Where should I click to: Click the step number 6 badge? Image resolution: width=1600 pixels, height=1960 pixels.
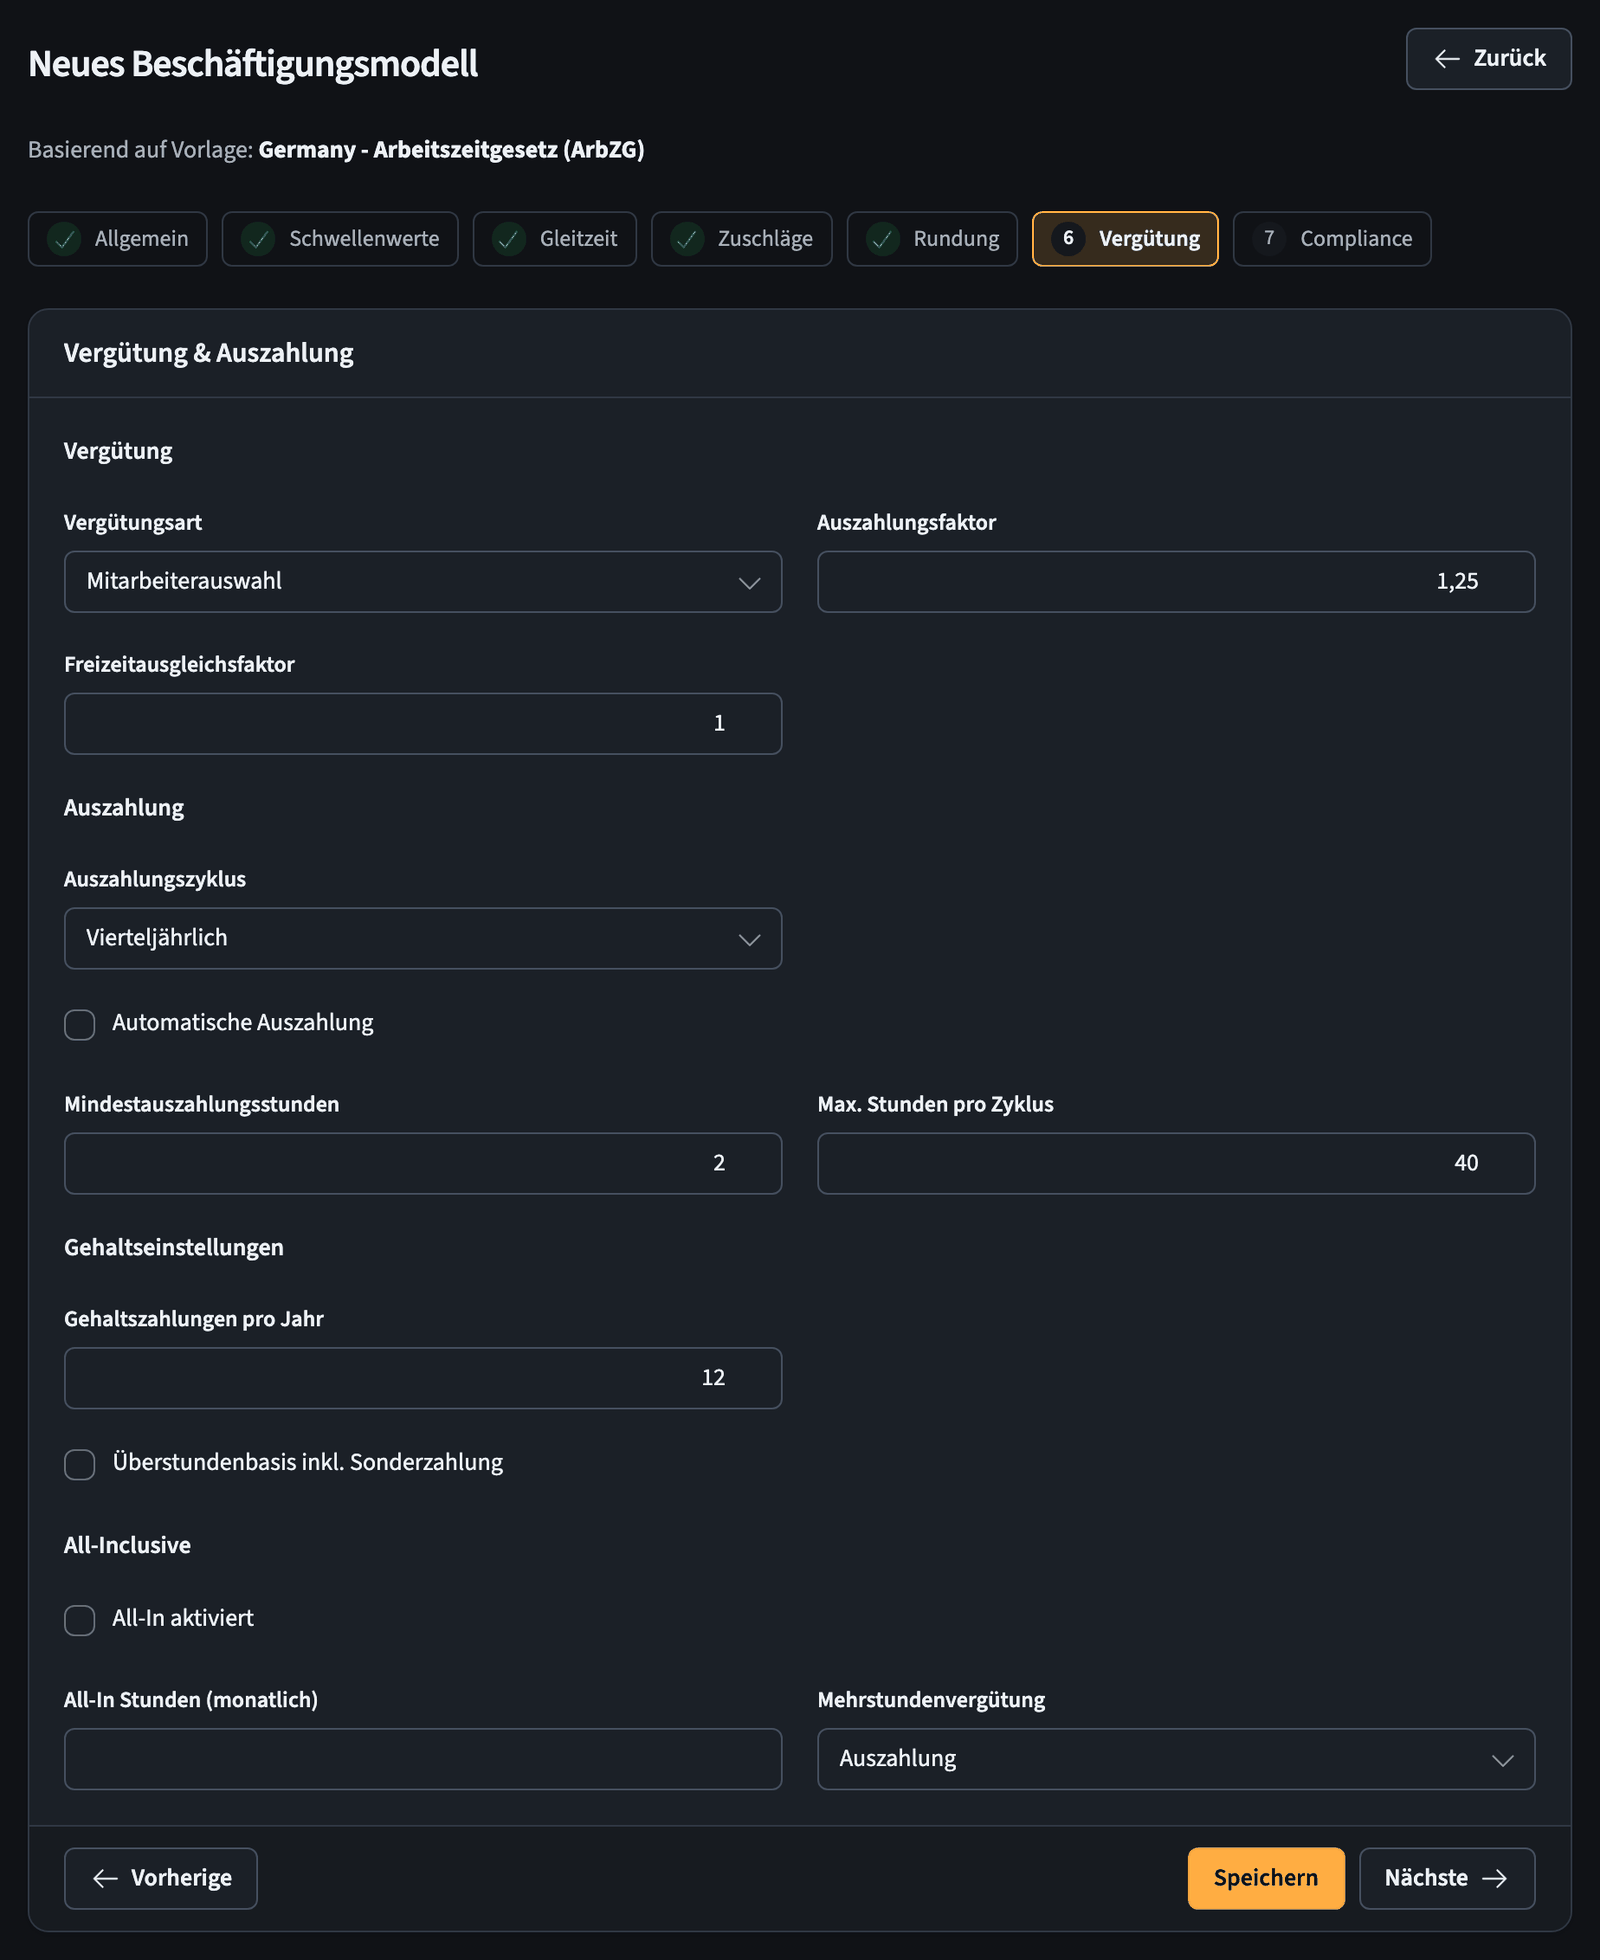1068,238
